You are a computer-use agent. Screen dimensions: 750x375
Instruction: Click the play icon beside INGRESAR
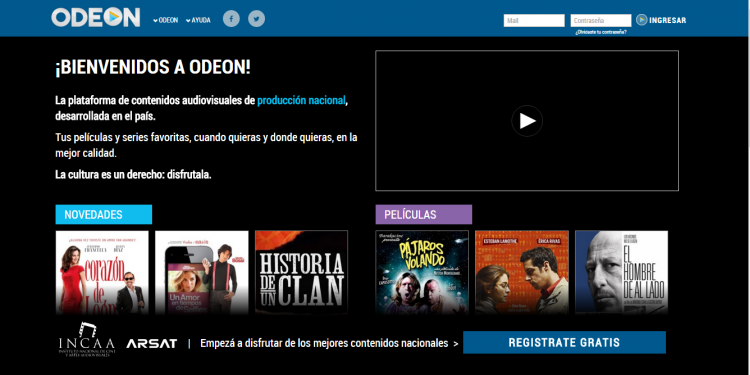[641, 20]
